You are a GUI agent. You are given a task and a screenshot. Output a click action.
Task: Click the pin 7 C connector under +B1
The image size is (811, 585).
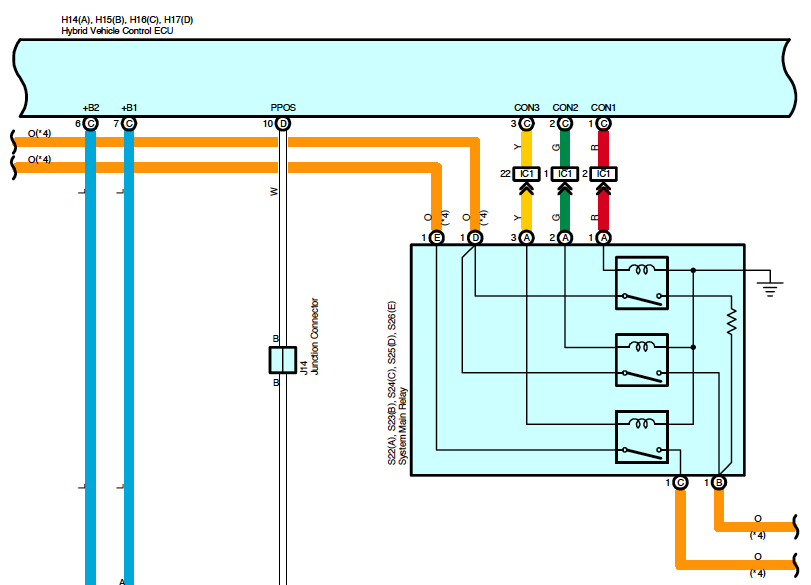click(129, 124)
